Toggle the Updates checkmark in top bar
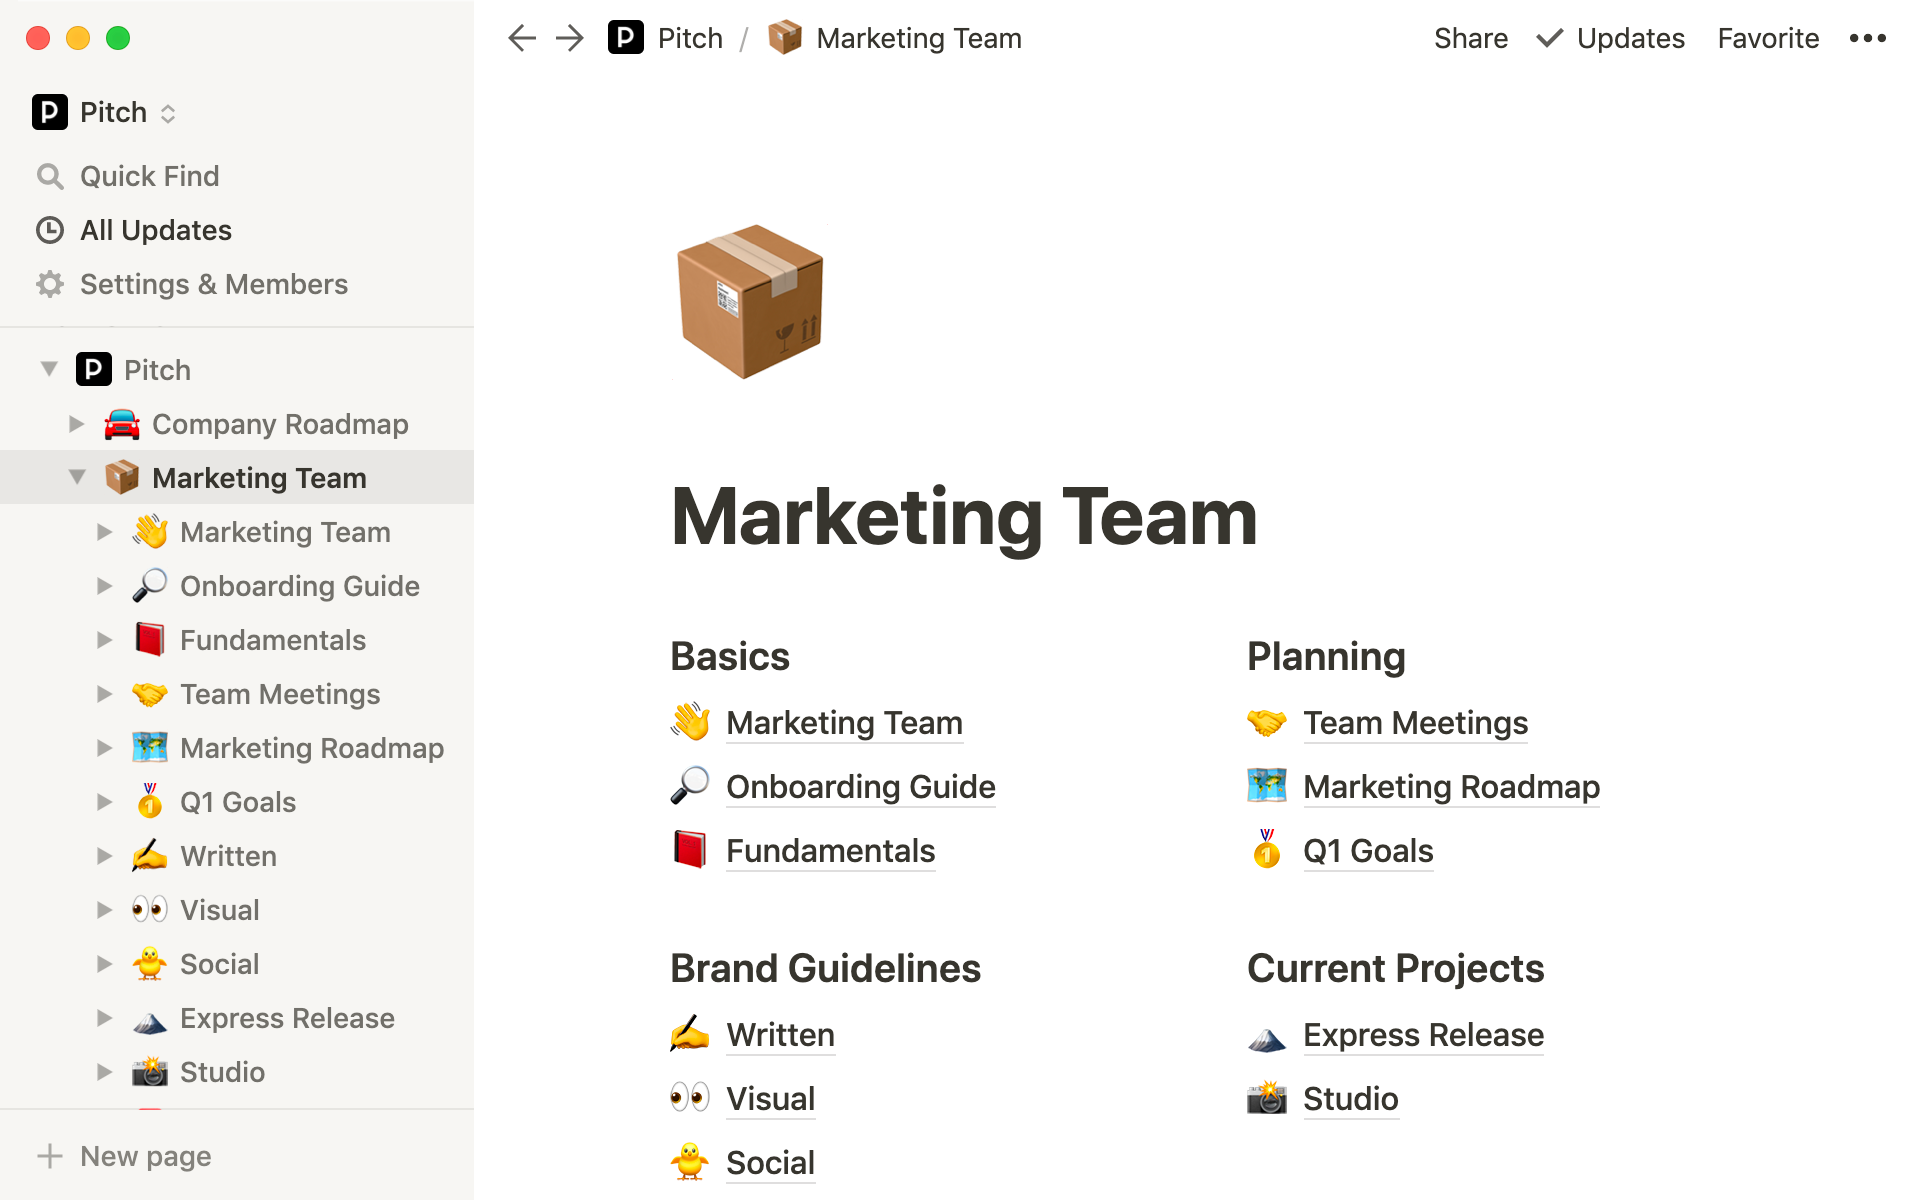This screenshot has height=1200, width=1920. (x=1549, y=39)
